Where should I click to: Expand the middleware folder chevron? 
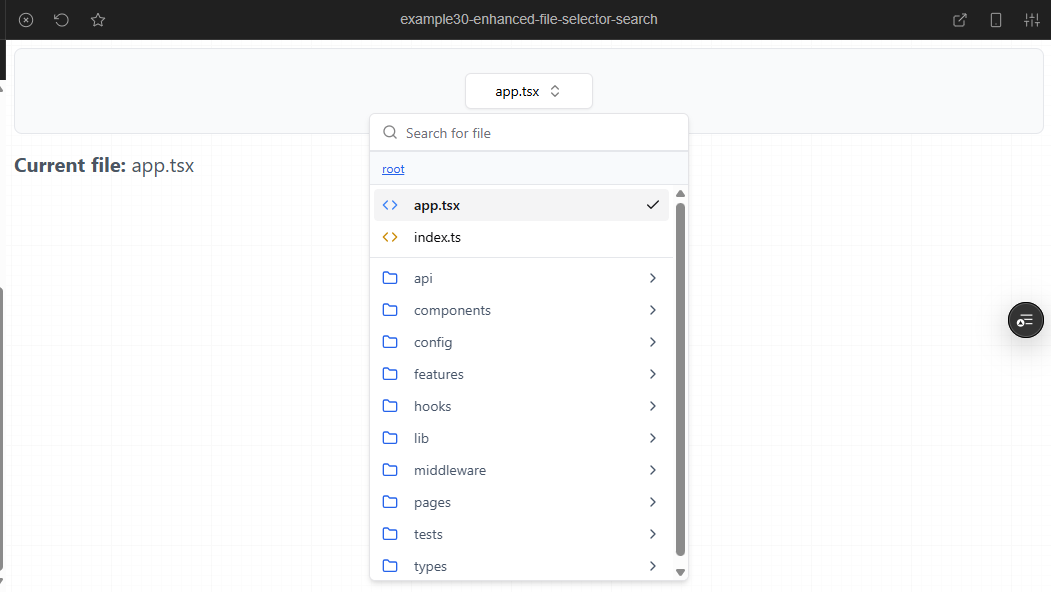[x=653, y=470]
